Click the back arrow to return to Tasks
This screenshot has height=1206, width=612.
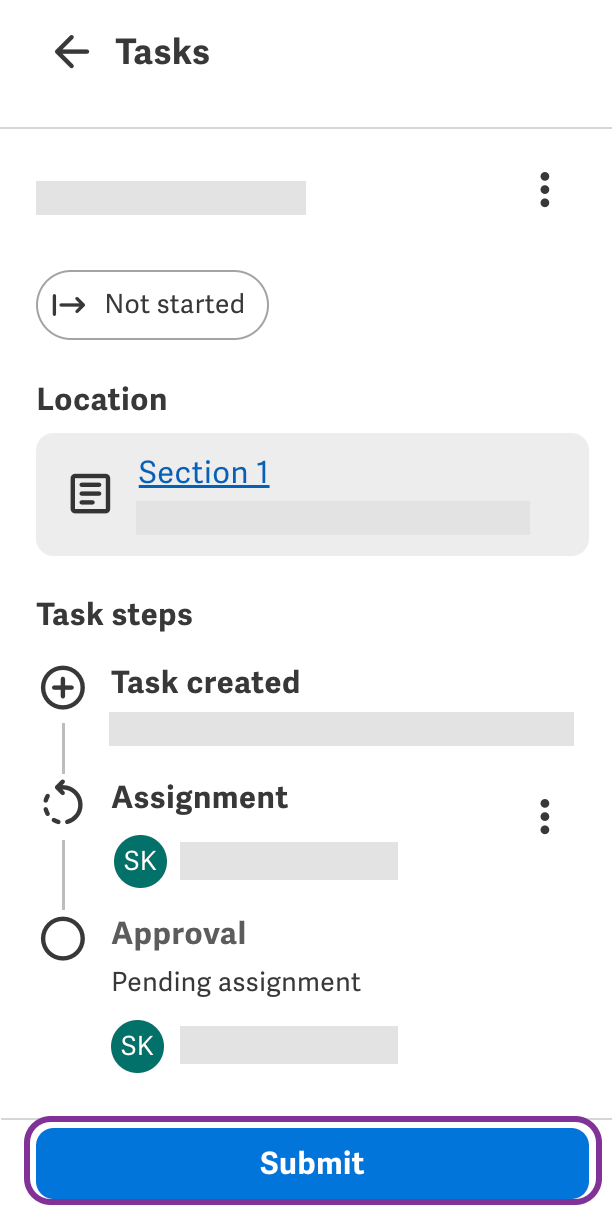pyautogui.click(x=71, y=52)
